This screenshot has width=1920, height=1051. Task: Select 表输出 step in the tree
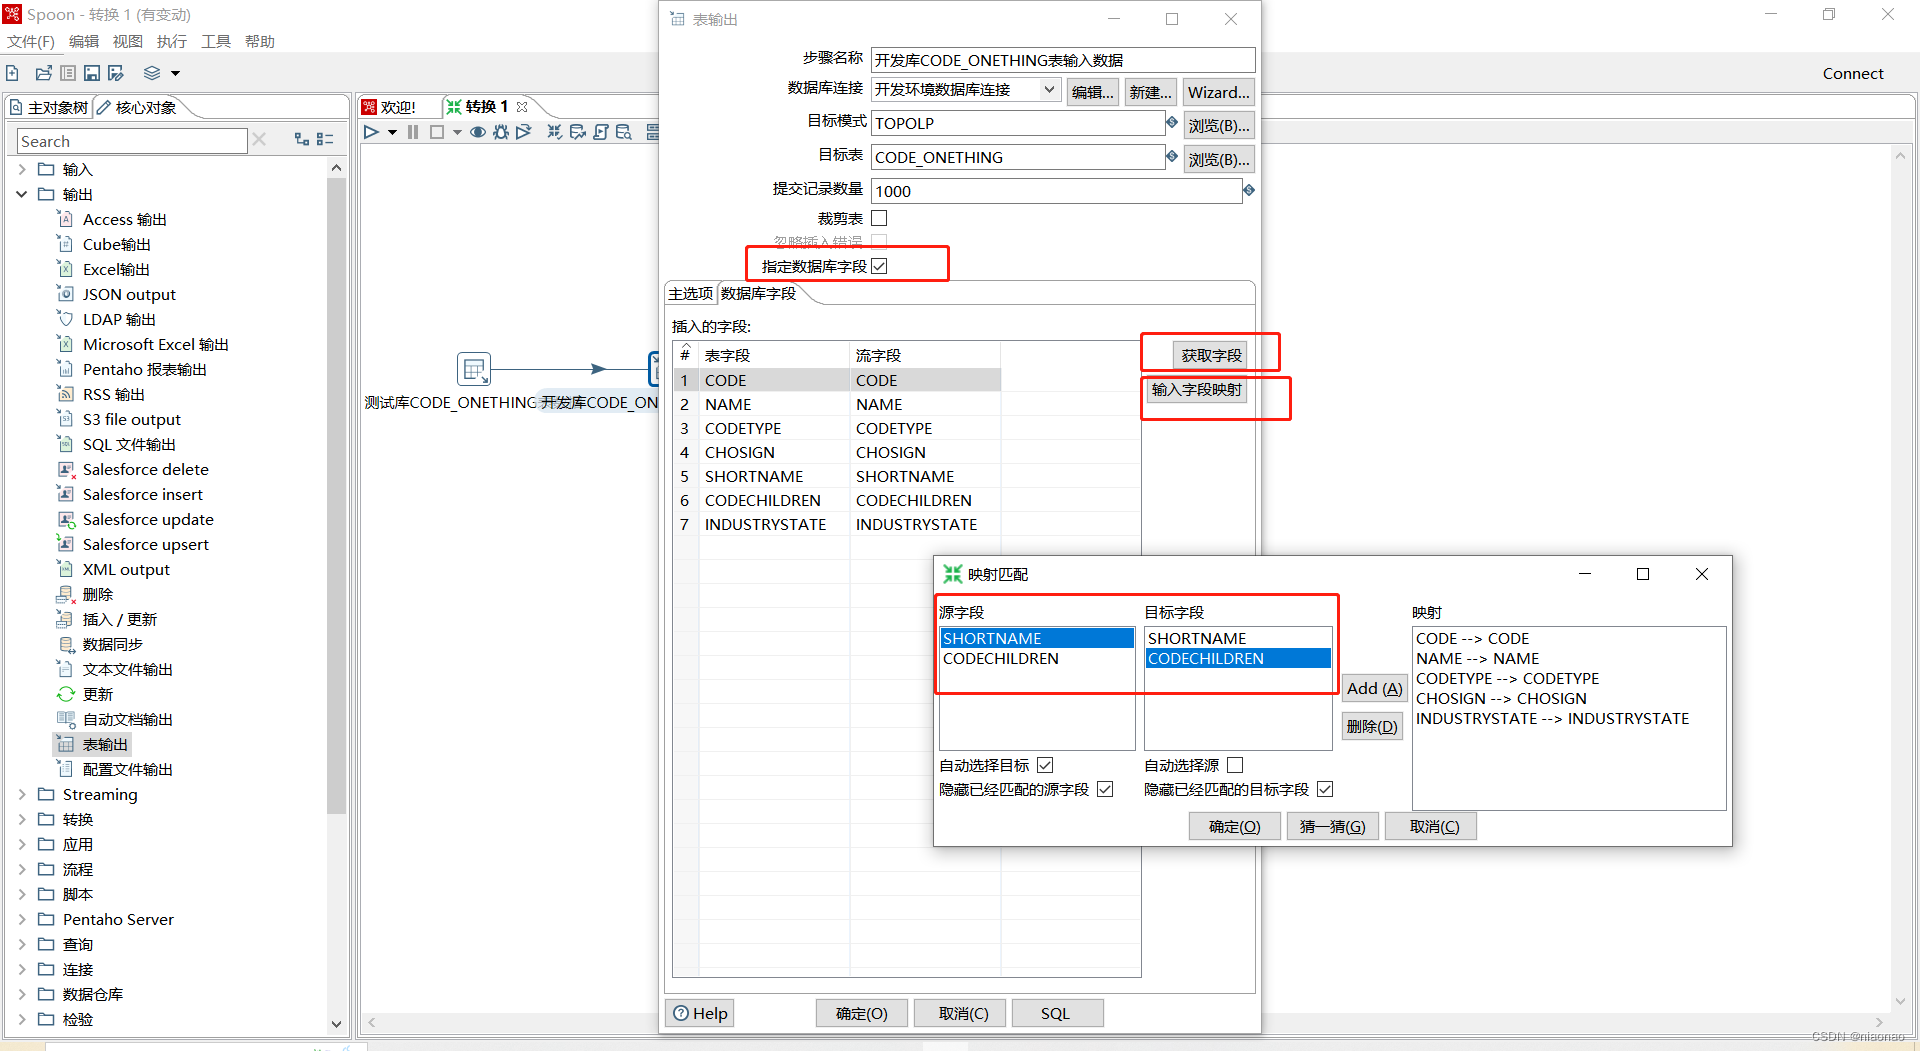point(105,744)
